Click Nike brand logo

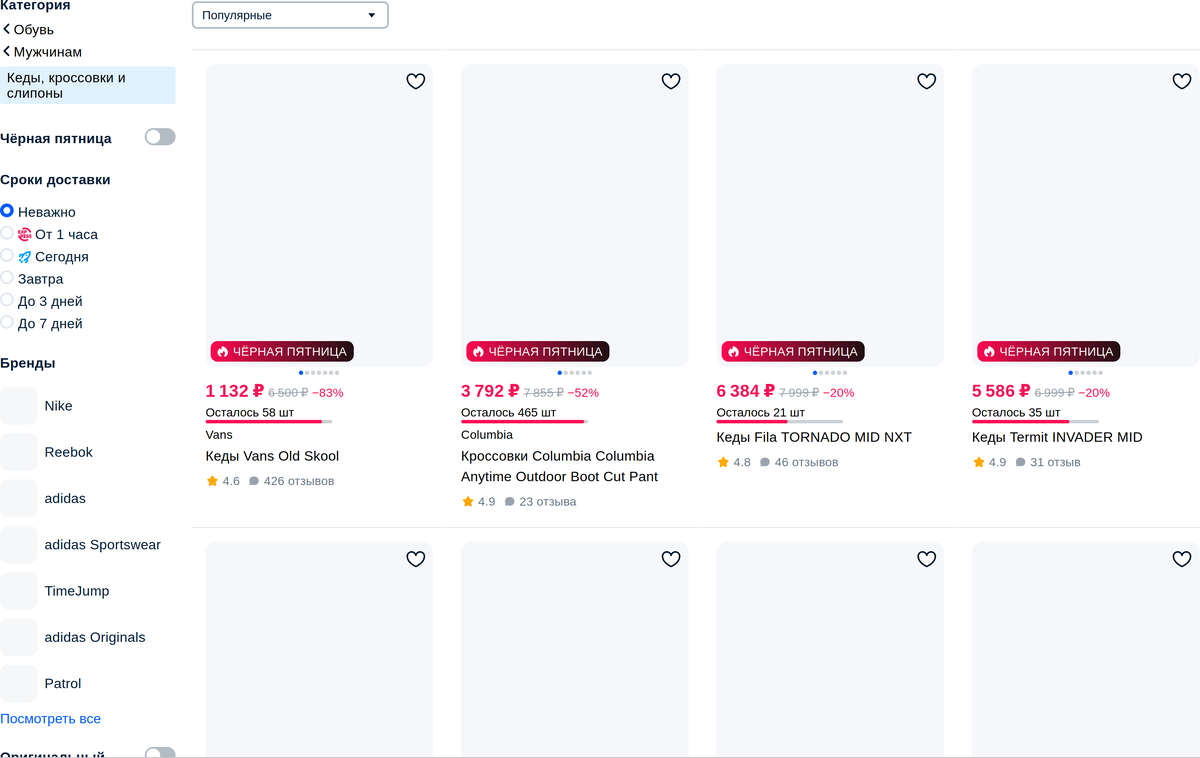tap(19, 406)
